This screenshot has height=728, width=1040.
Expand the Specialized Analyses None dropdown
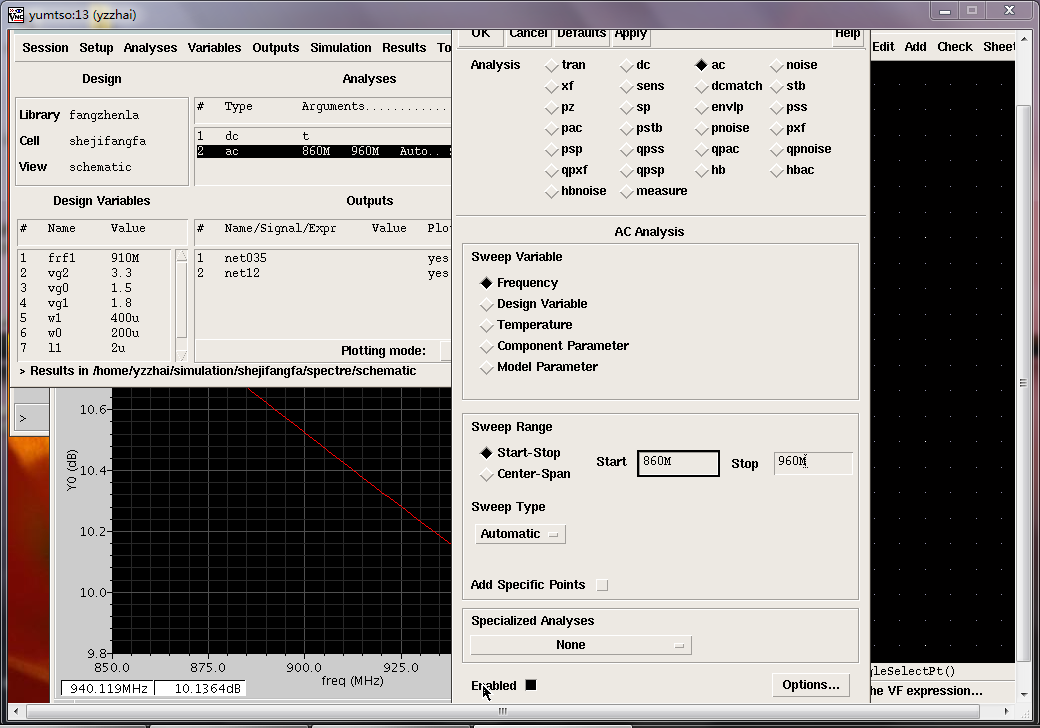(580, 645)
